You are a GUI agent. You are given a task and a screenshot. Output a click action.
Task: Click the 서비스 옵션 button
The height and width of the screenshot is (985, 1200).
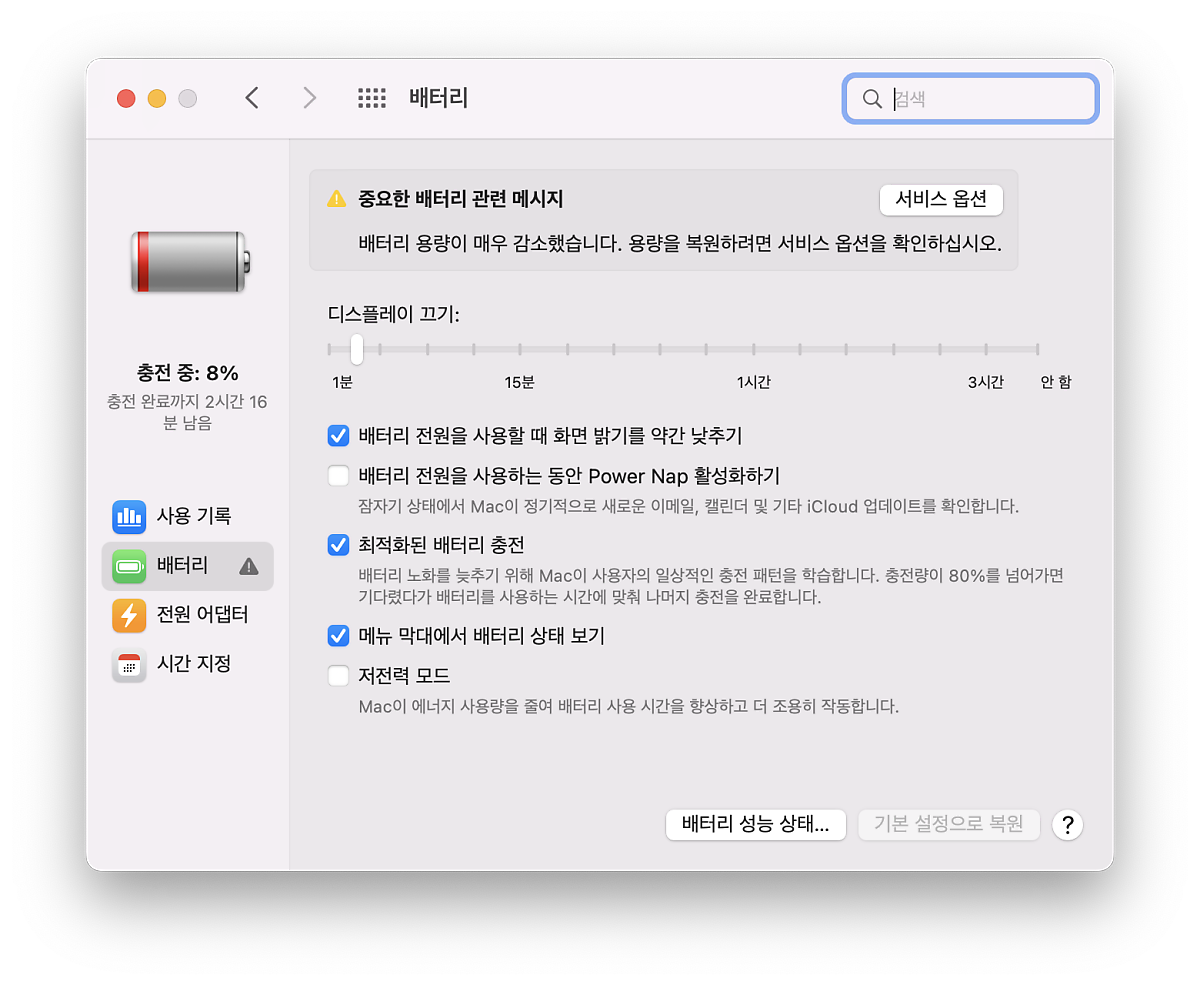(941, 199)
